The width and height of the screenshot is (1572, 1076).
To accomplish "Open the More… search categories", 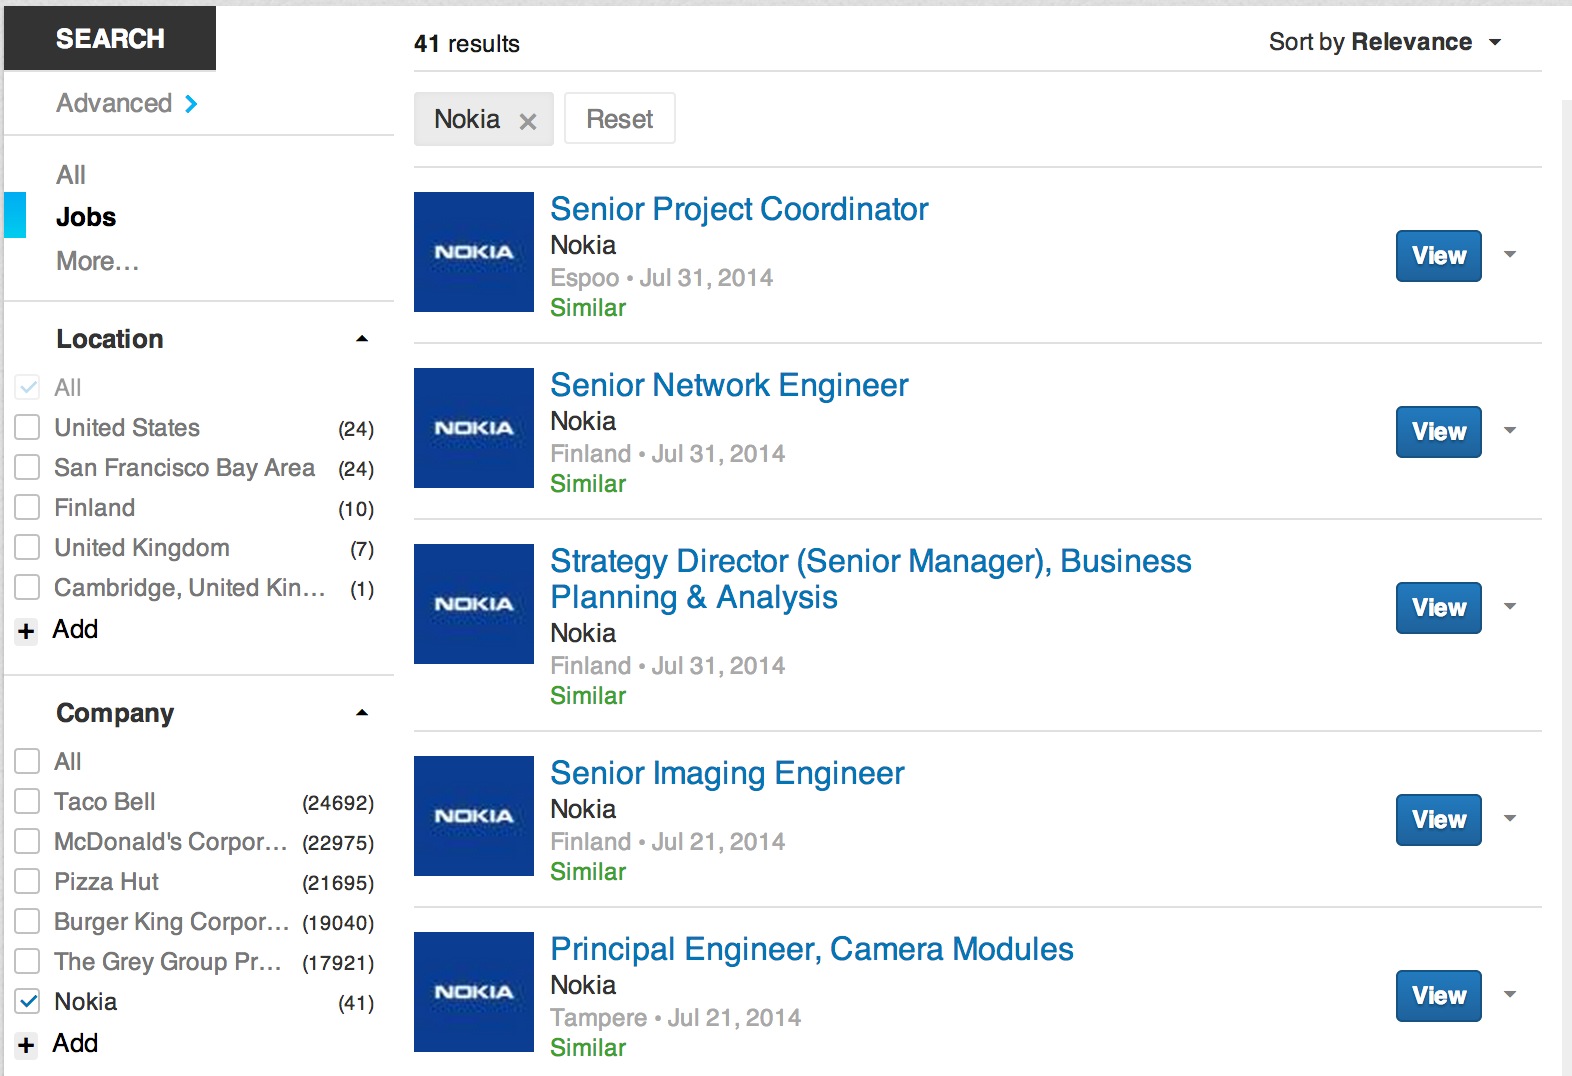I will (x=98, y=261).
